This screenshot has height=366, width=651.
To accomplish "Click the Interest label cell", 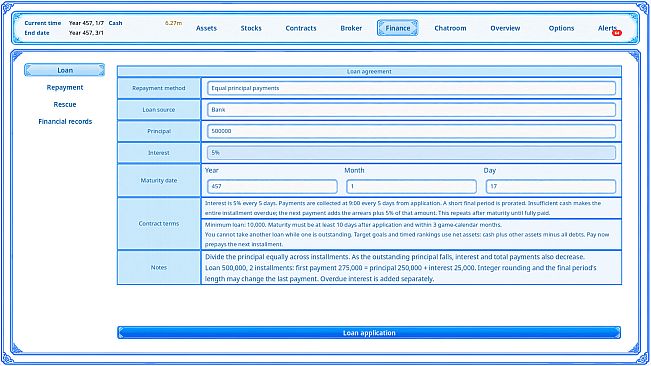I will pyautogui.click(x=159, y=153).
